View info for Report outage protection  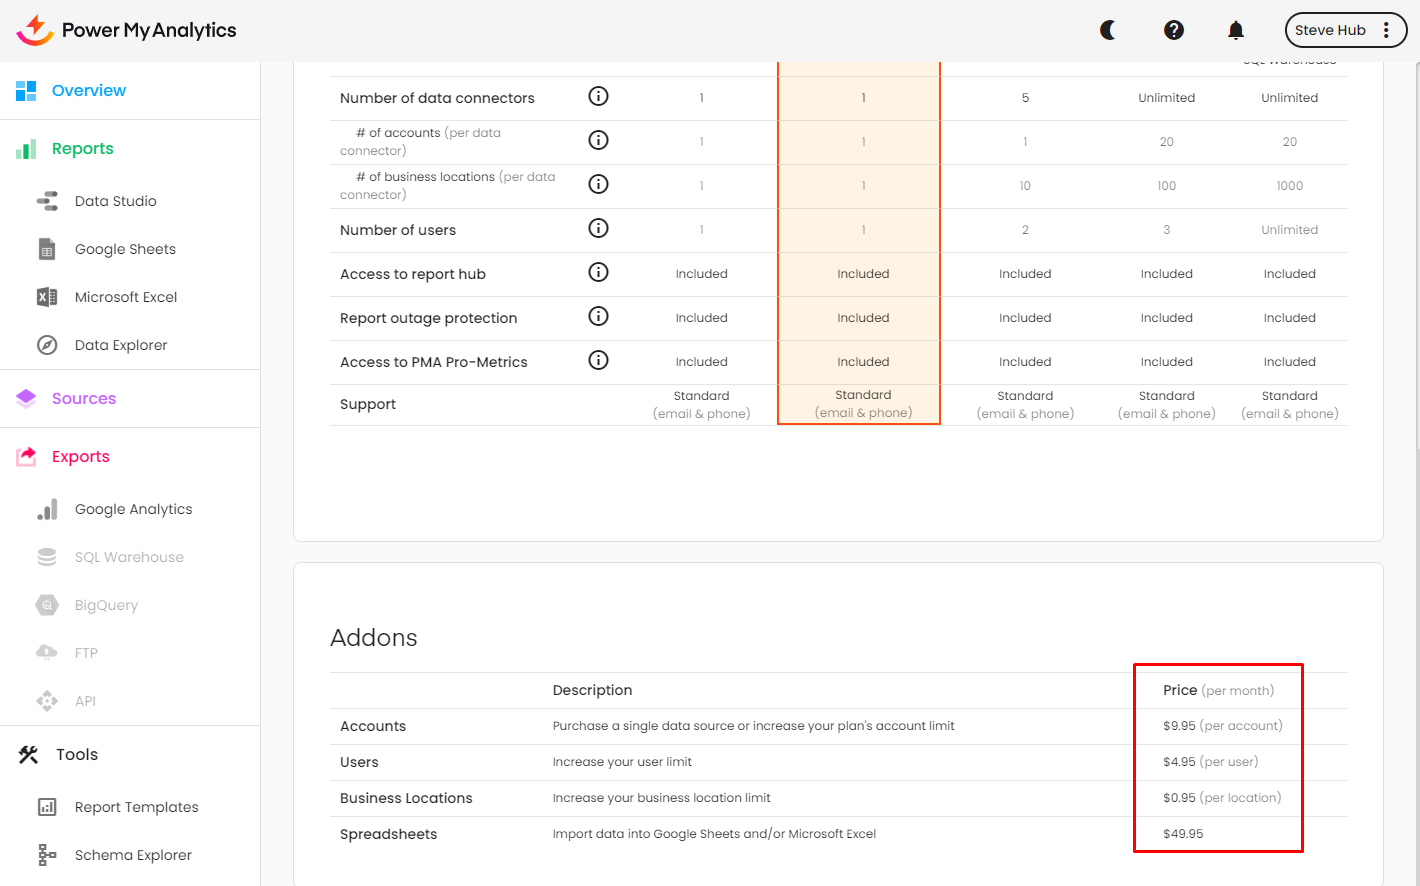coord(598,316)
